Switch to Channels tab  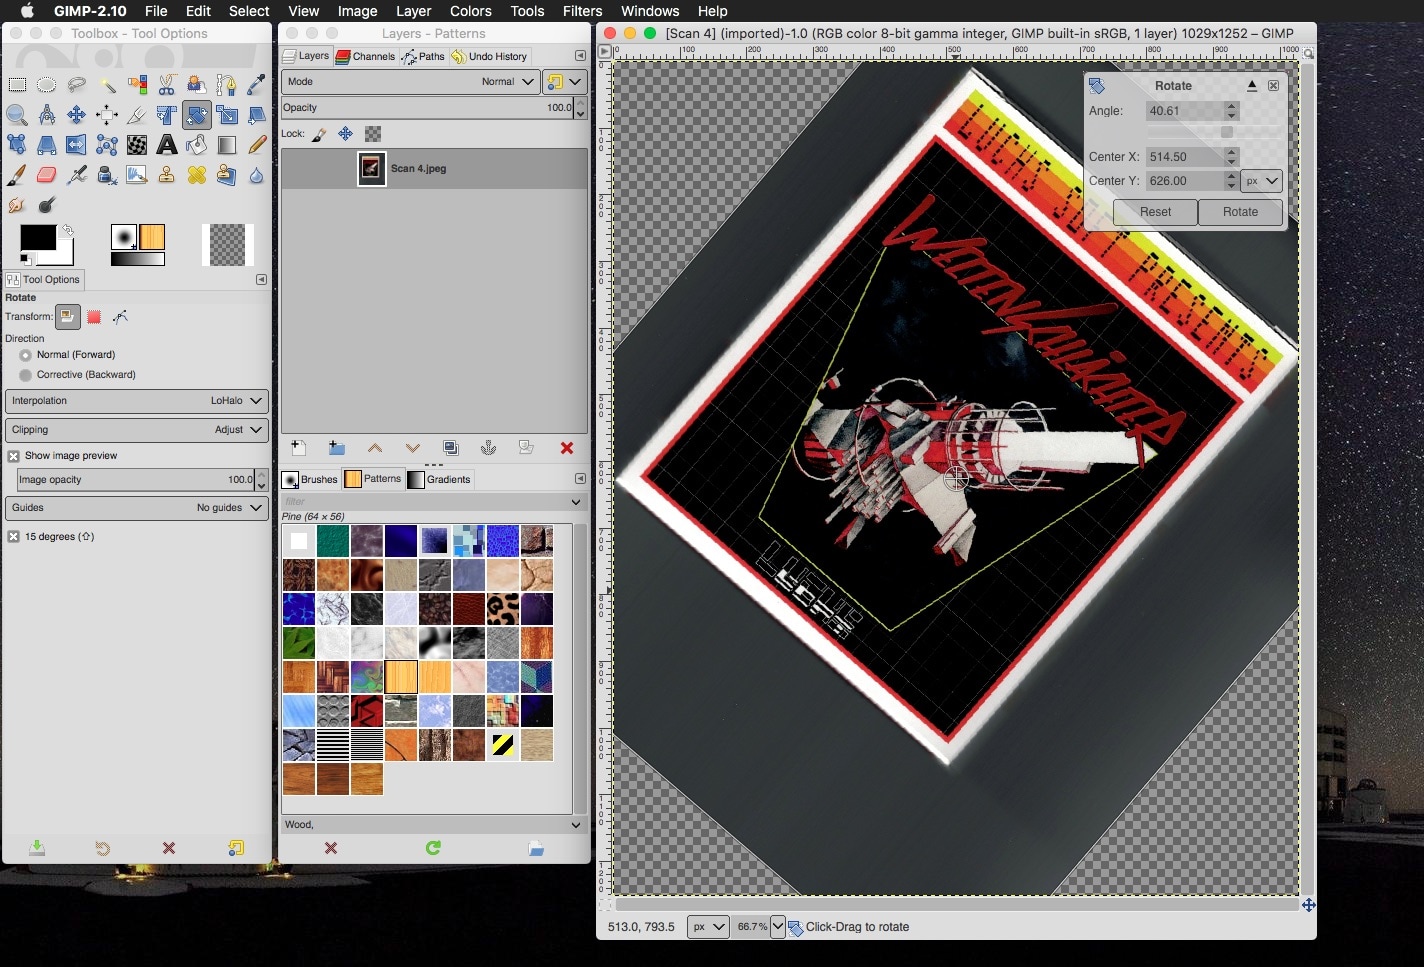(365, 57)
